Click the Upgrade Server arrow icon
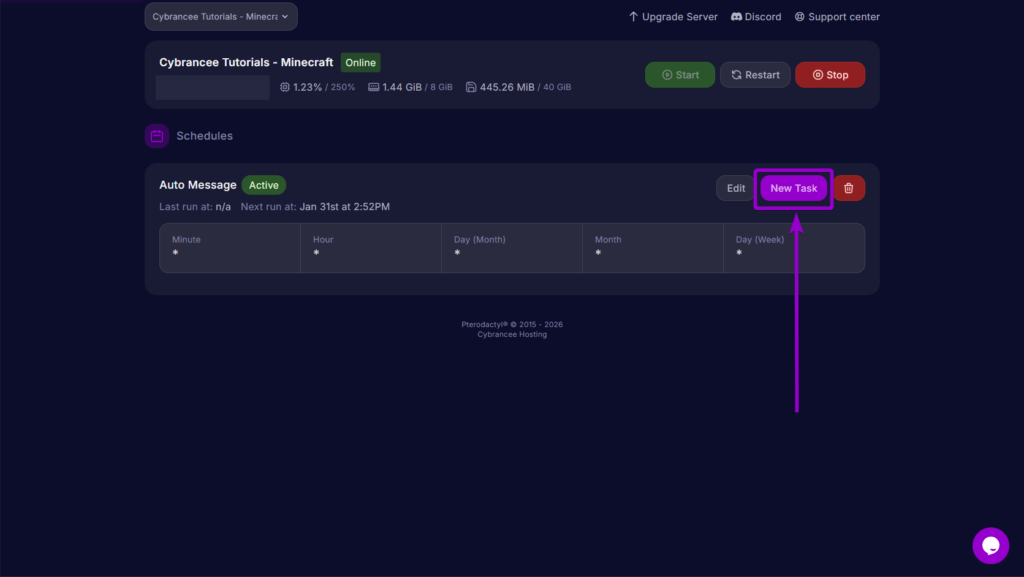Screen dimensions: 1024x577 (x=632, y=16)
